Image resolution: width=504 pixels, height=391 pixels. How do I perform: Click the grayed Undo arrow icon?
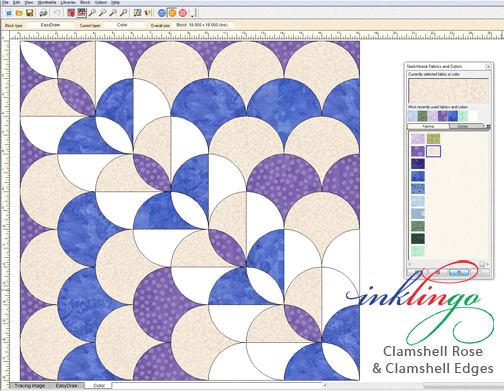click(57, 13)
